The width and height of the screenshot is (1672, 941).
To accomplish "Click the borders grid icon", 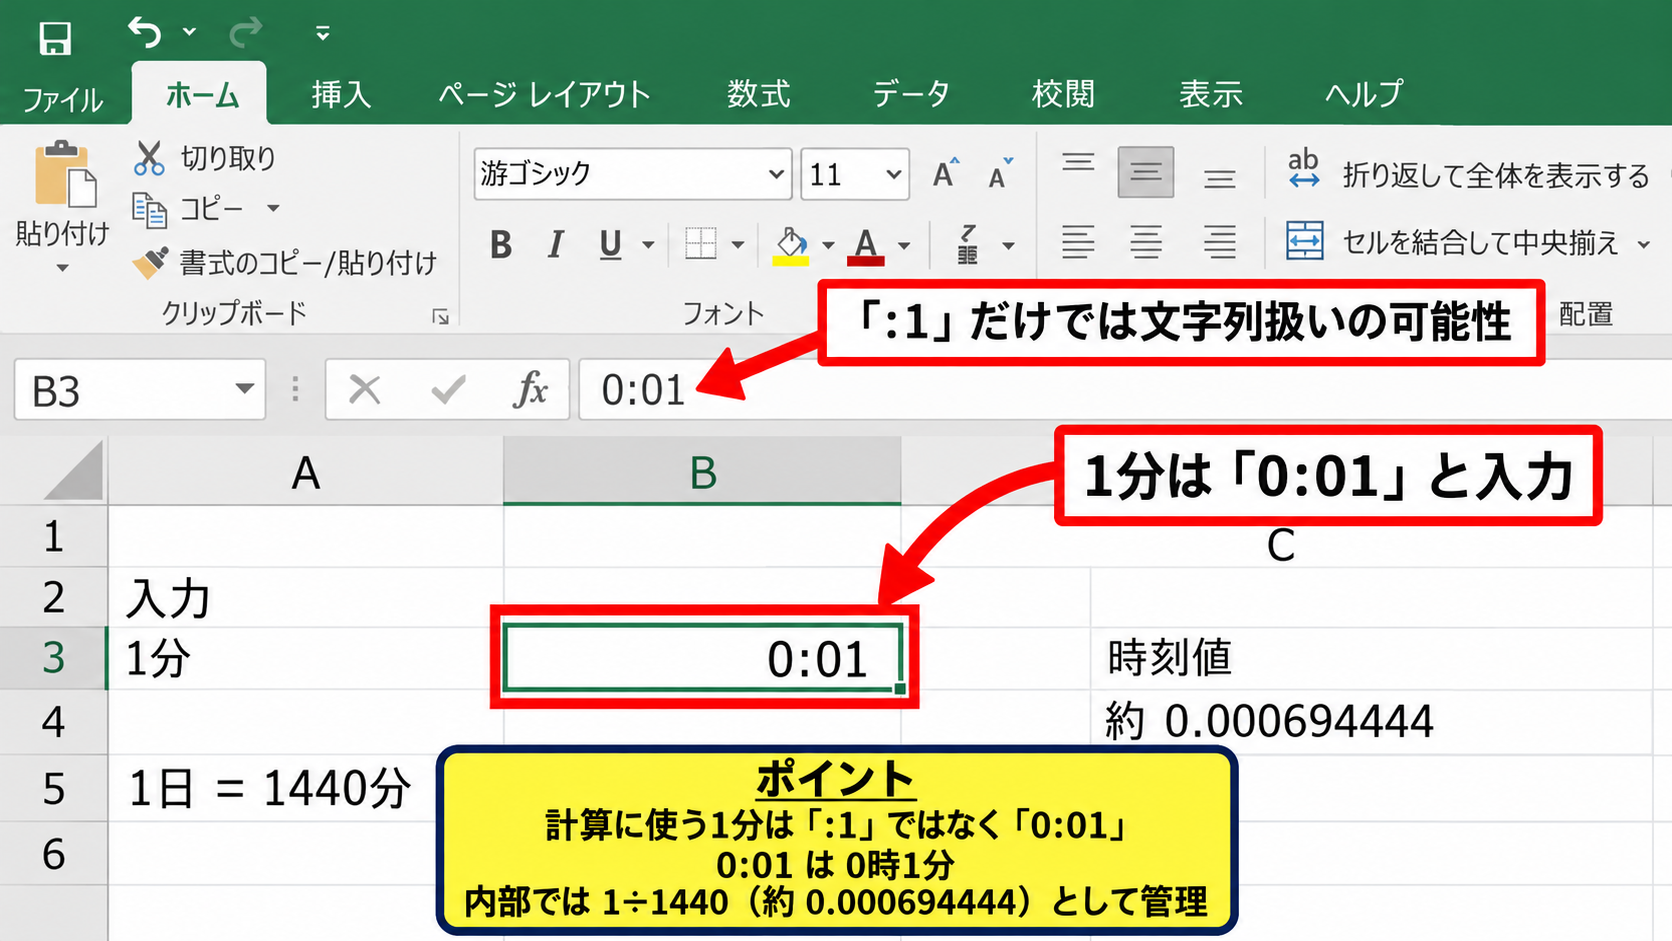I will 701,243.
